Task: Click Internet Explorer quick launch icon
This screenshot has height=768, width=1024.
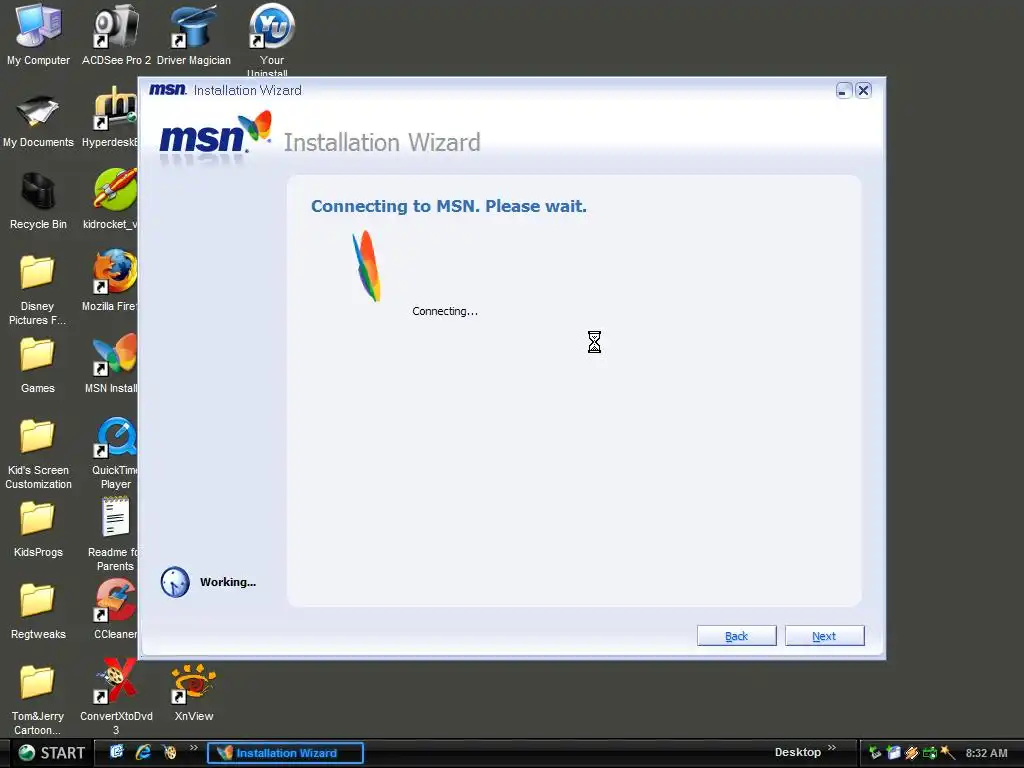Action: 143,752
